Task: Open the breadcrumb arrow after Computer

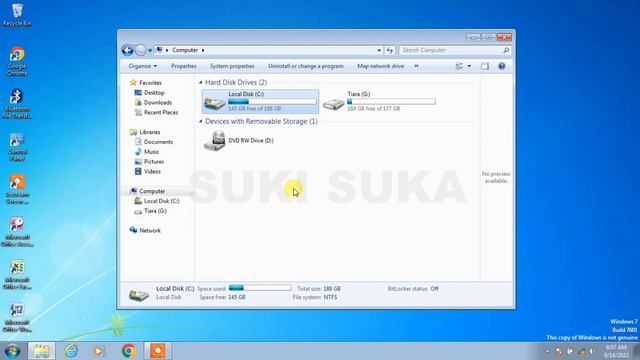Action: tap(203, 50)
